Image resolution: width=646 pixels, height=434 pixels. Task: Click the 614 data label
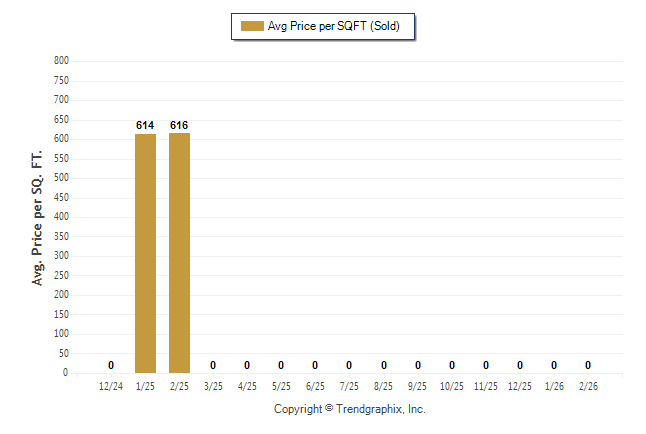click(x=145, y=125)
